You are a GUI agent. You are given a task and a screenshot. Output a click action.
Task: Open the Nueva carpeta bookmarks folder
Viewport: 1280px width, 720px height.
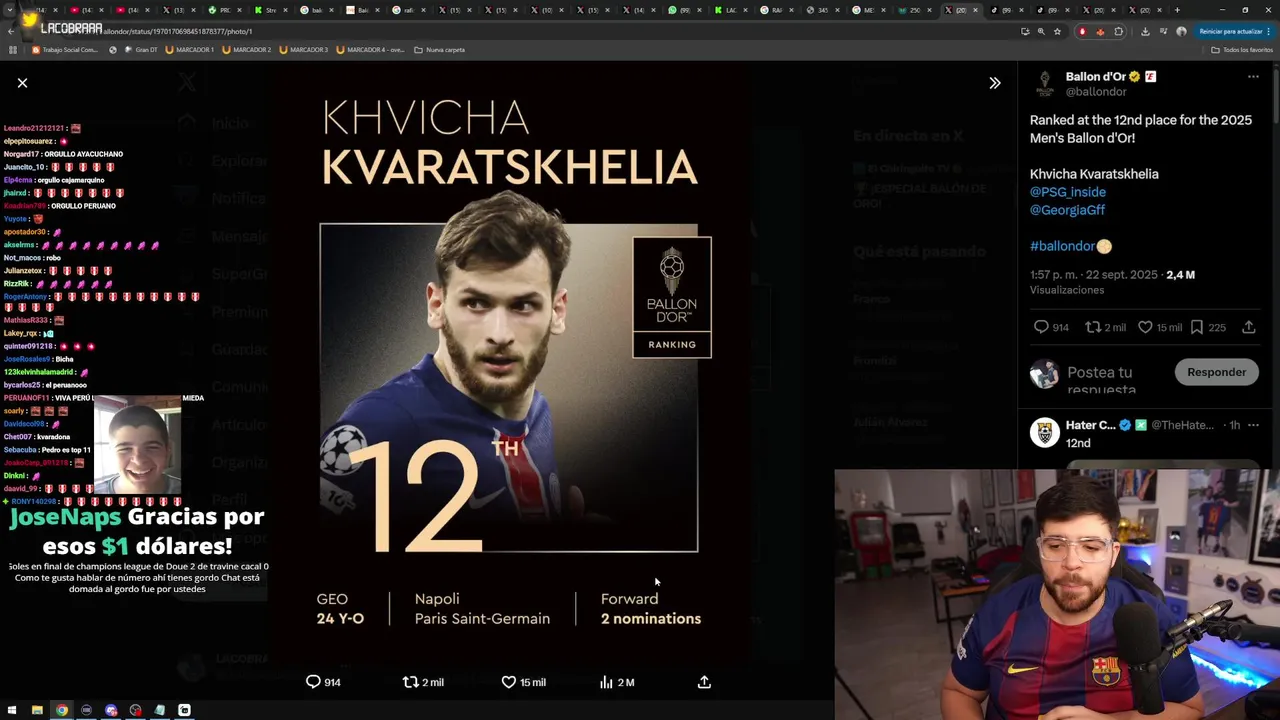pyautogui.click(x=439, y=49)
